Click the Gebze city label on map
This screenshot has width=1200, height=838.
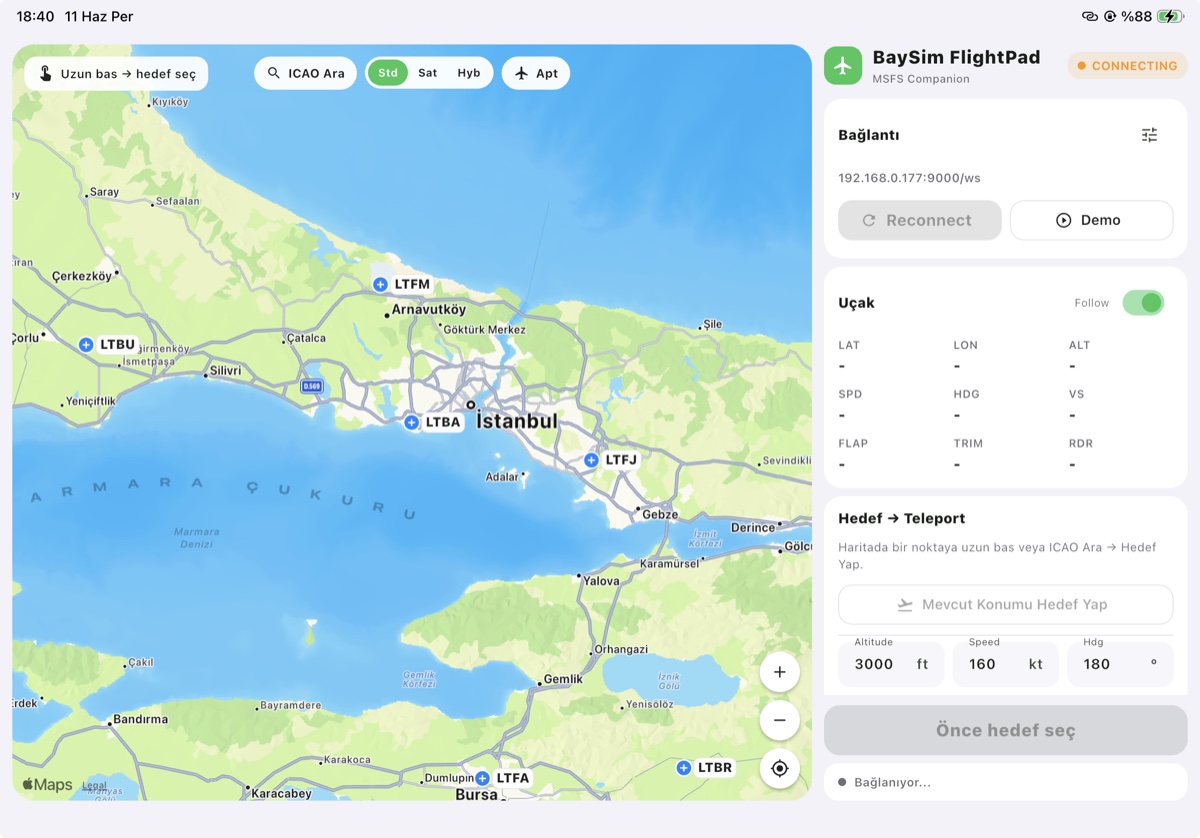660,514
